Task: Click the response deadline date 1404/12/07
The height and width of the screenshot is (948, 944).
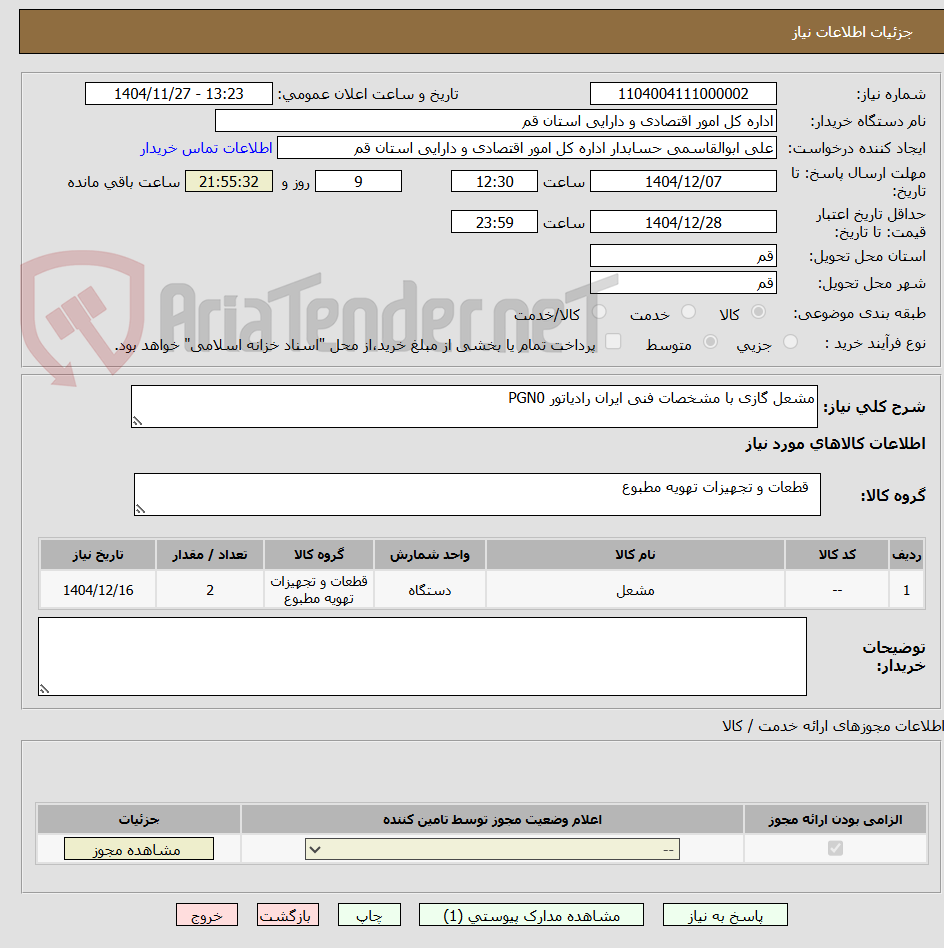Action: point(683,181)
